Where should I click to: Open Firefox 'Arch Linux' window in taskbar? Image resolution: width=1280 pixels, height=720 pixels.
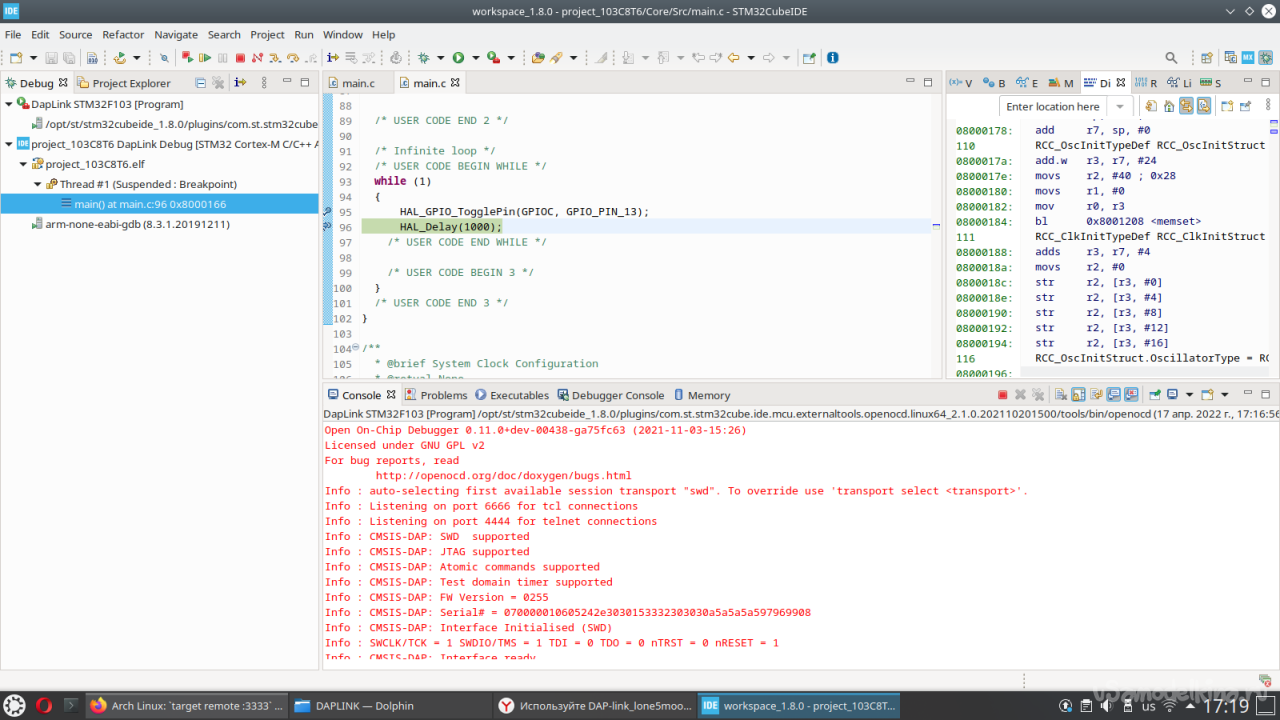click(186, 705)
